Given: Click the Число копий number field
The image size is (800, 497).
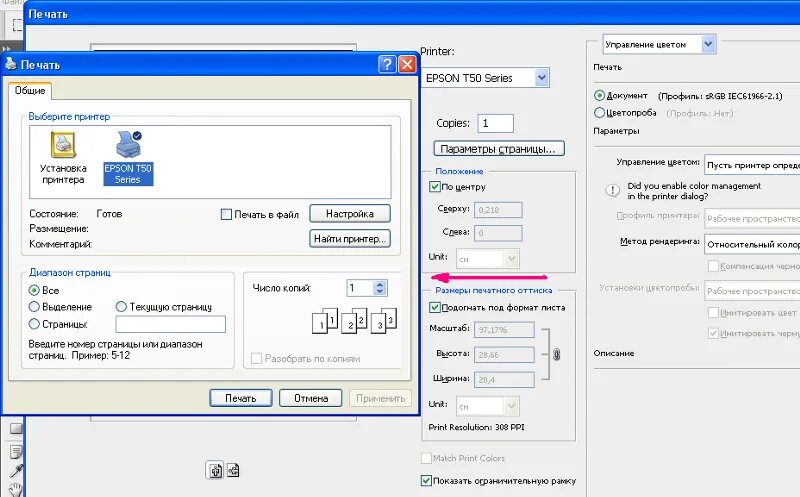Looking at the screenshot, I should (x=360, y=288).
